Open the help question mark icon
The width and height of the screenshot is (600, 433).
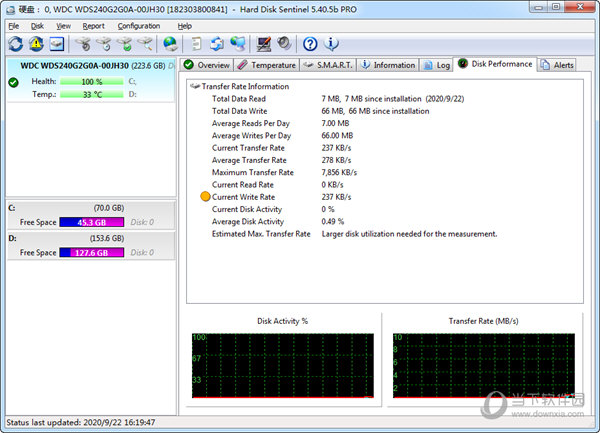tap(310, 44)
